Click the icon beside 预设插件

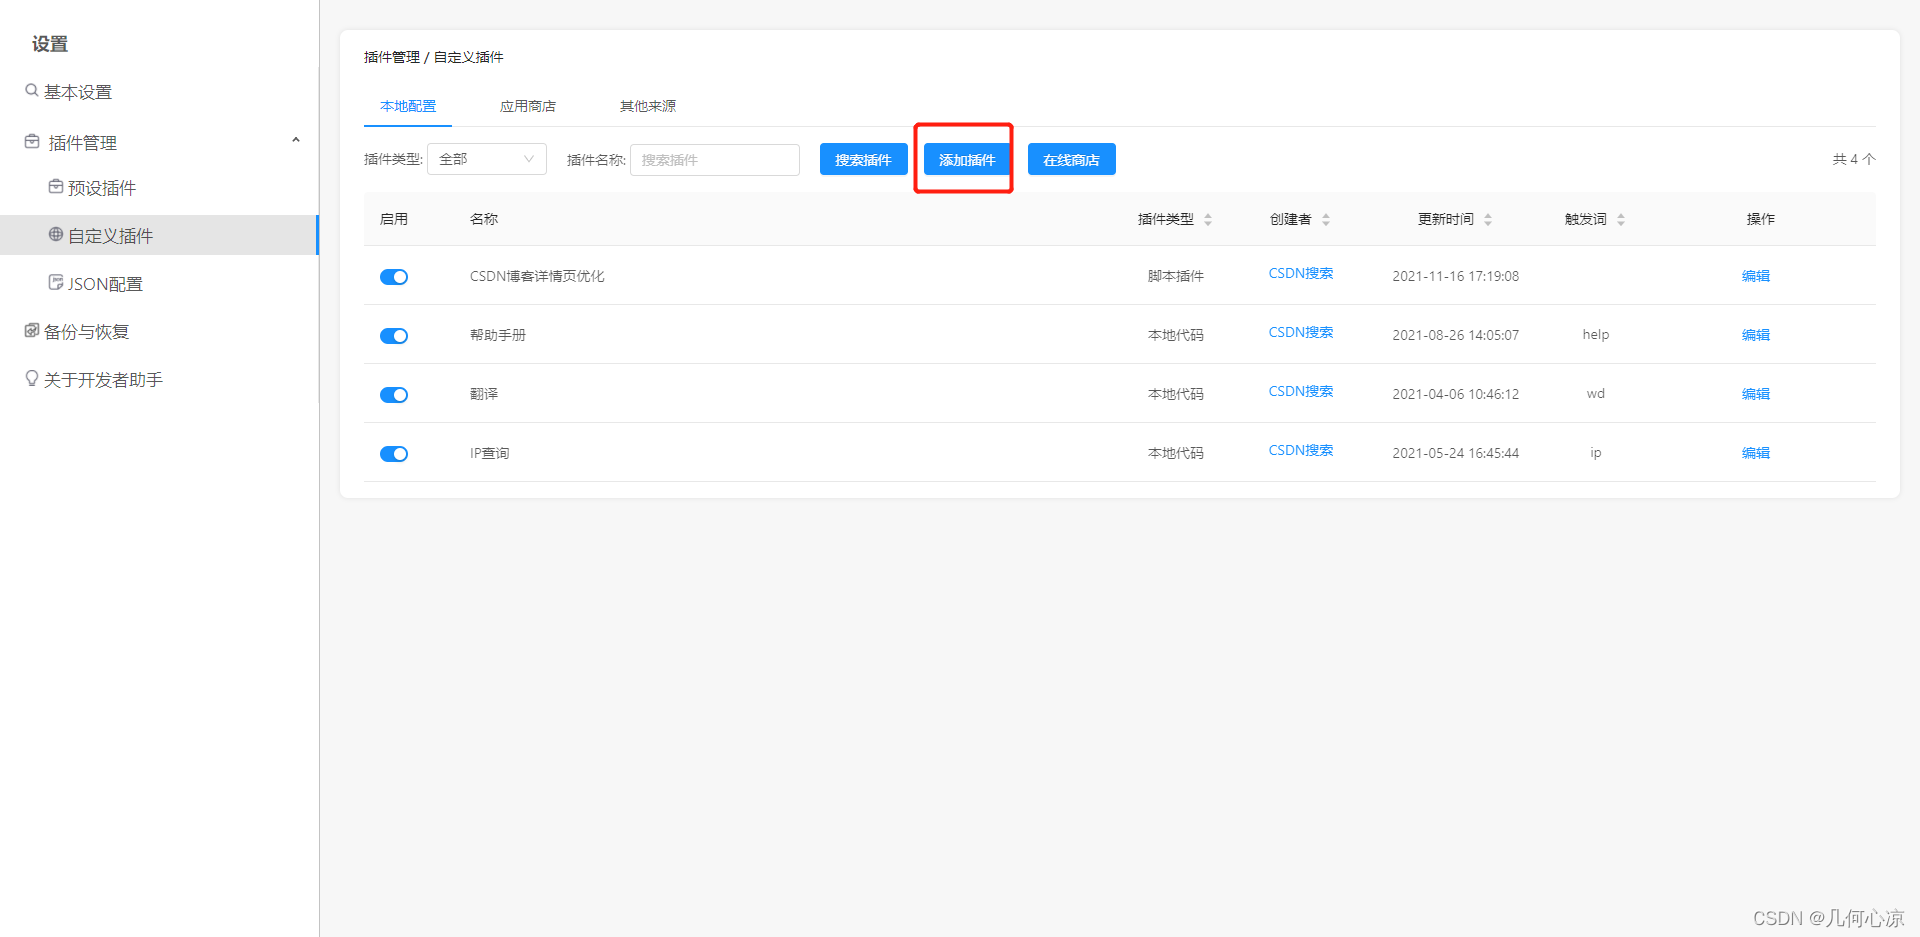pos(56,186)
